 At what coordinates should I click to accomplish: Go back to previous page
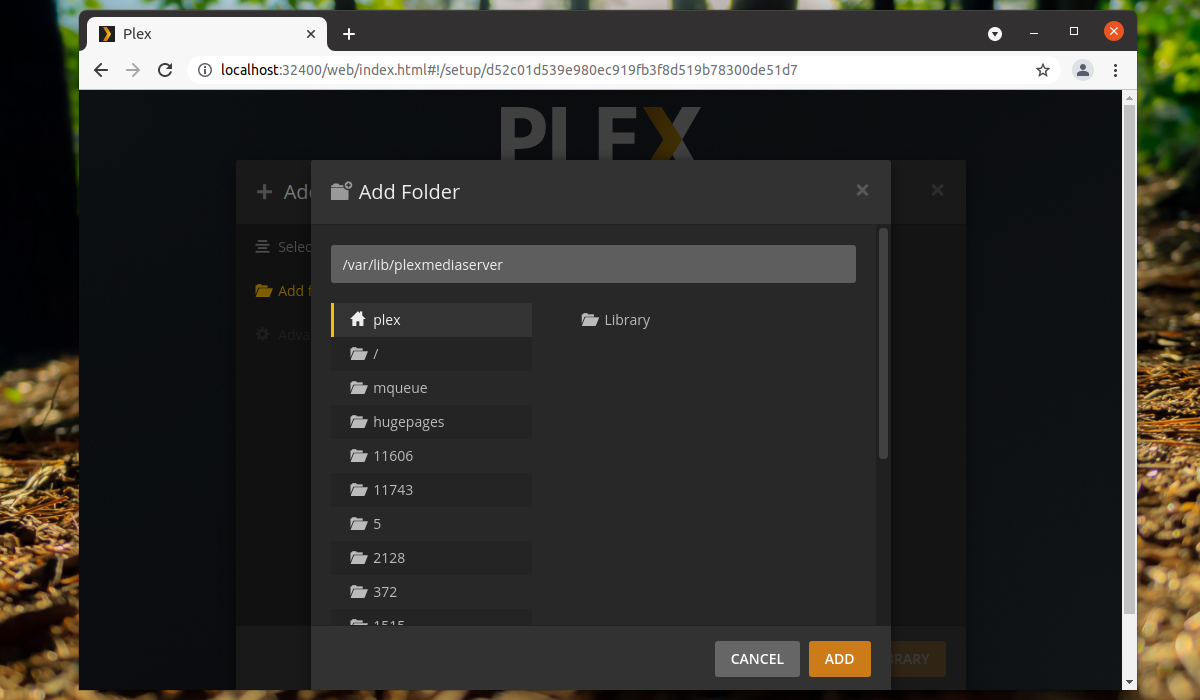coord(101,70)
